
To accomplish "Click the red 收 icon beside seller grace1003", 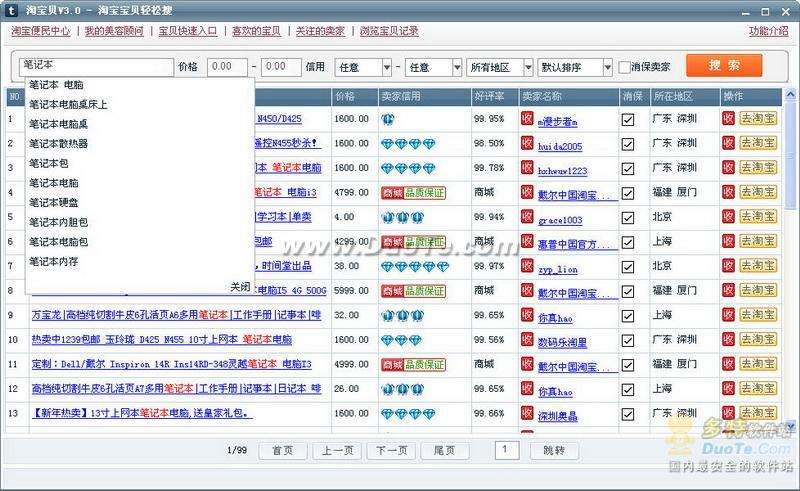I will pos(527,217).
